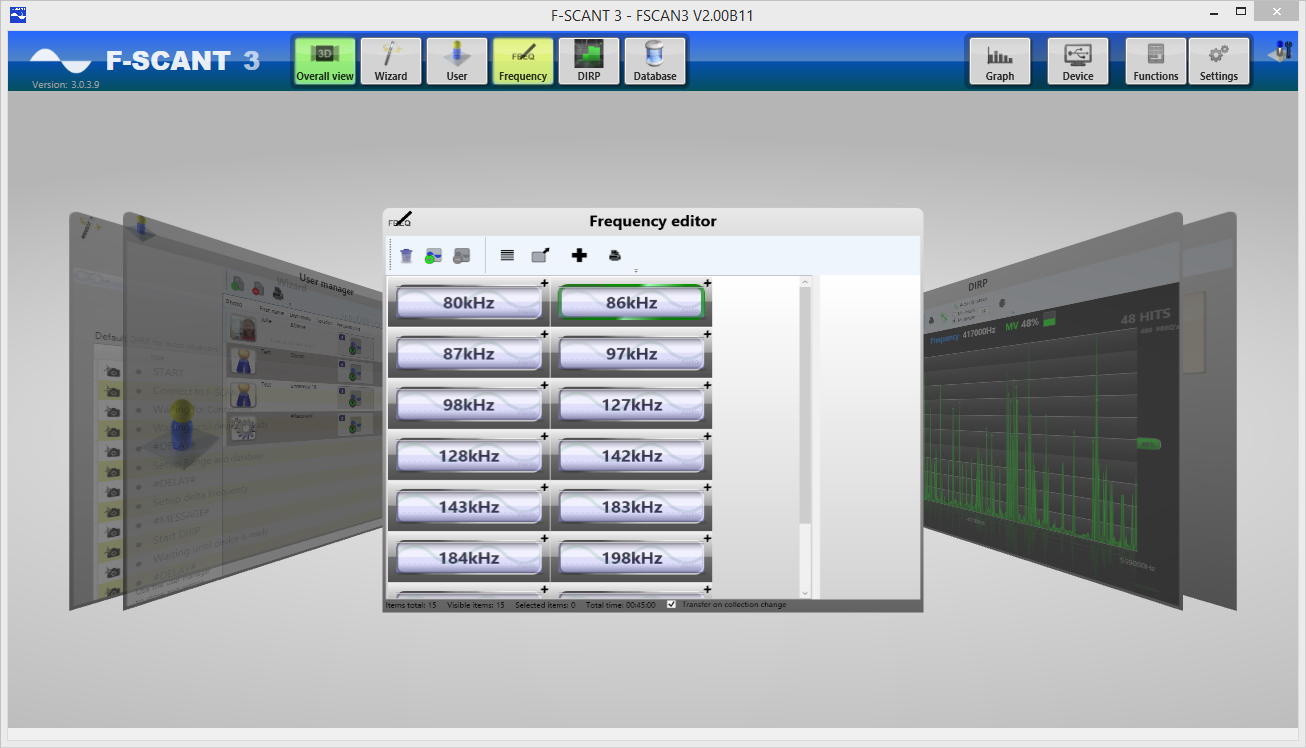Click the "Items total: 15" status text
Screen dimensions: 1306x748
411,605
